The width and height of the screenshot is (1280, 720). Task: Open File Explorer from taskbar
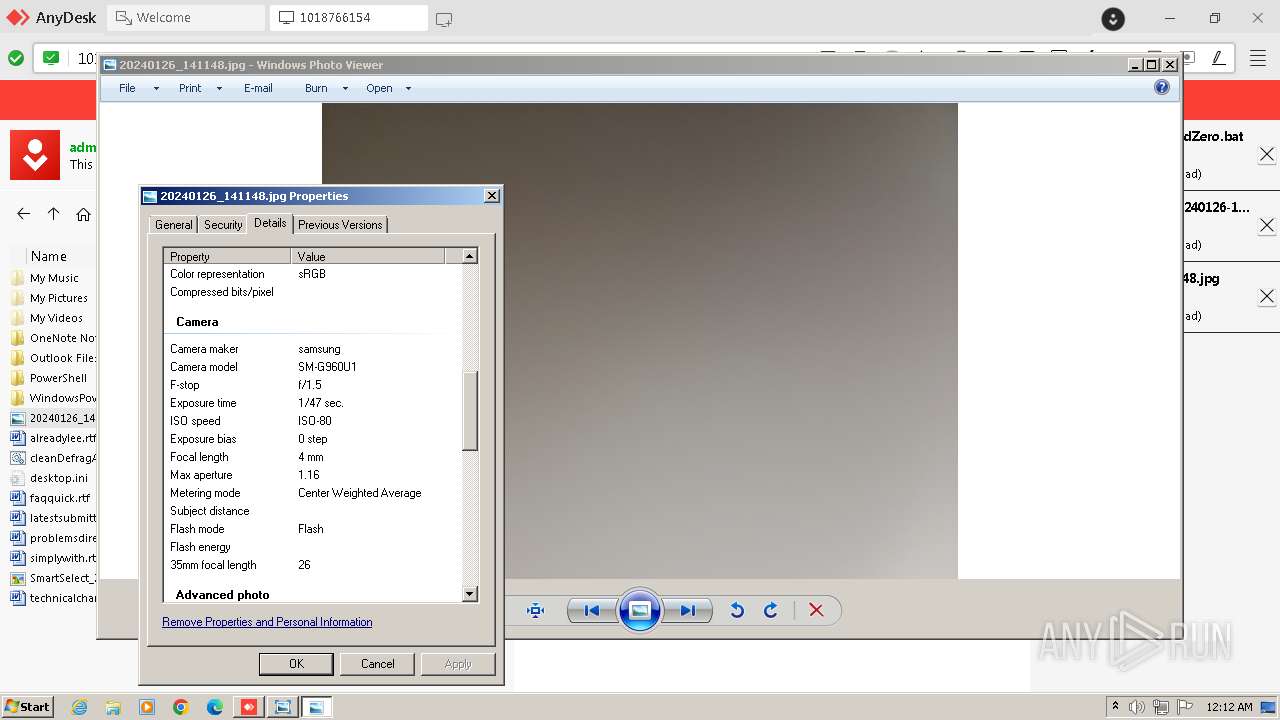click(113, 707)
